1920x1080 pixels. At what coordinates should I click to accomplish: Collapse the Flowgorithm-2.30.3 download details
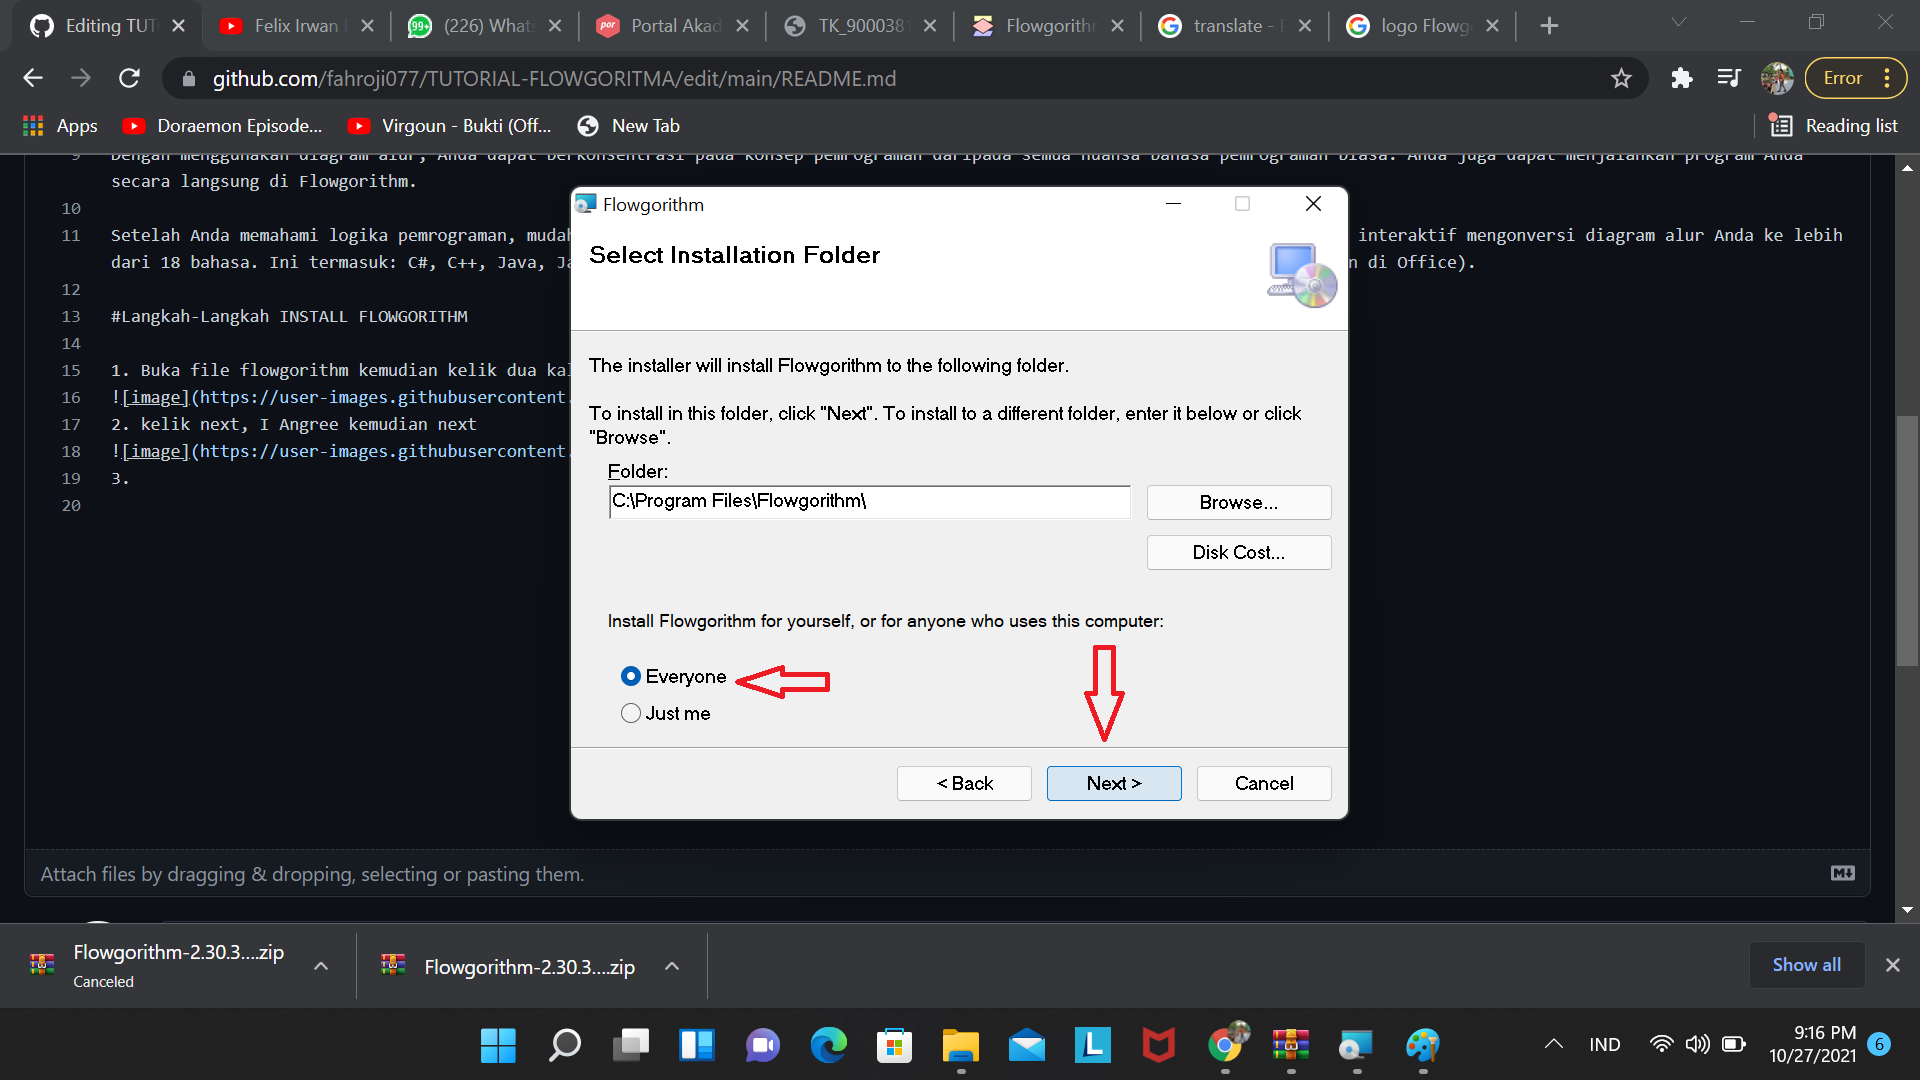(321, 966)
